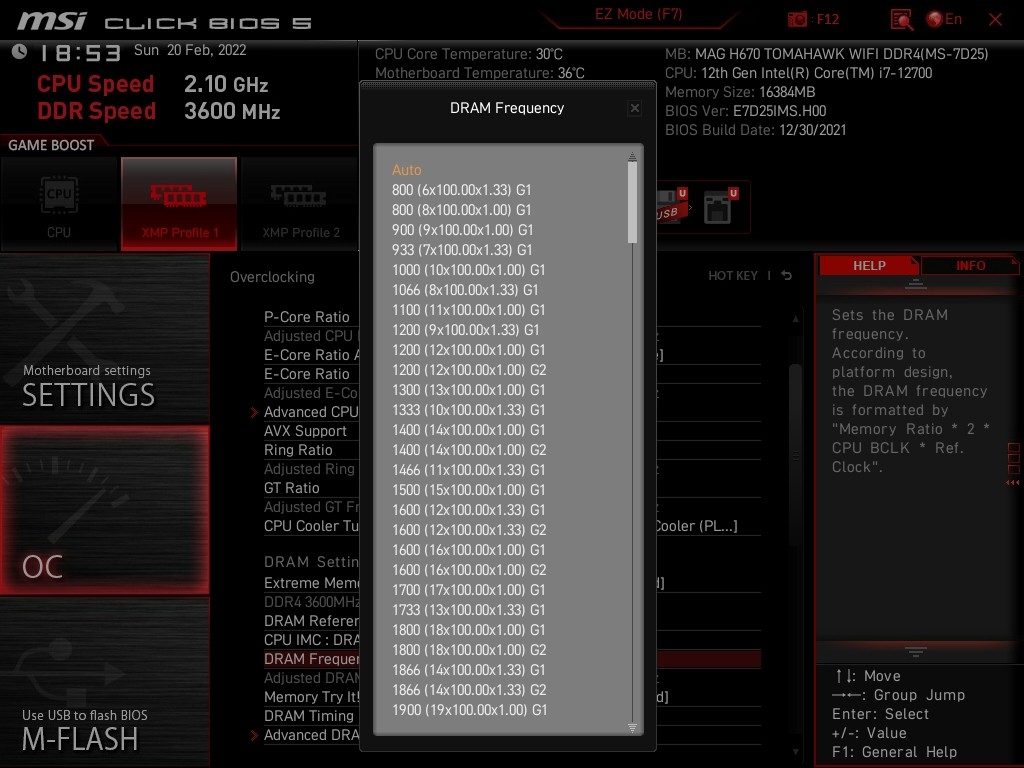Viewport: 1024px width, 768px height.
Task: Click the floppy-style boot device icon
Action: pos(720,206)
